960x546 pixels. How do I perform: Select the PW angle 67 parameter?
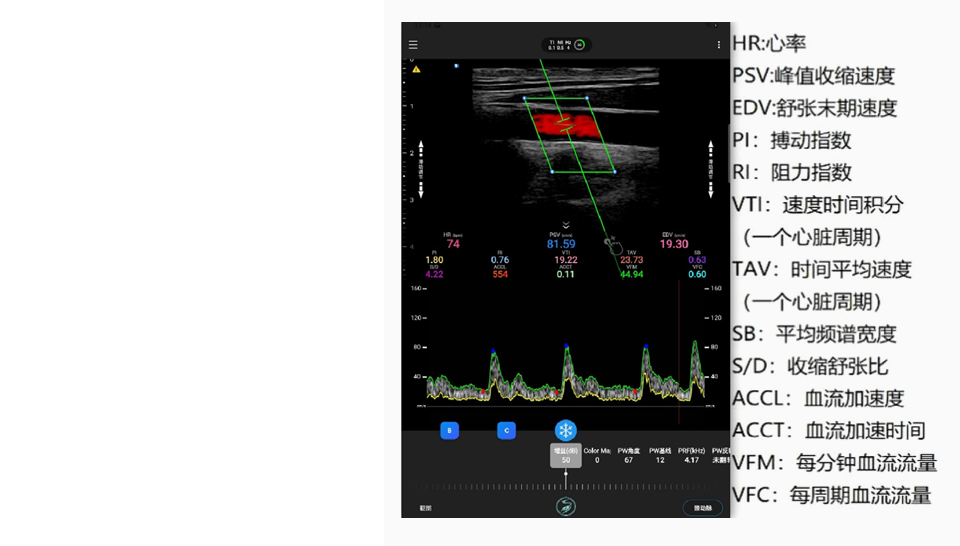click(x=628, y=455)
